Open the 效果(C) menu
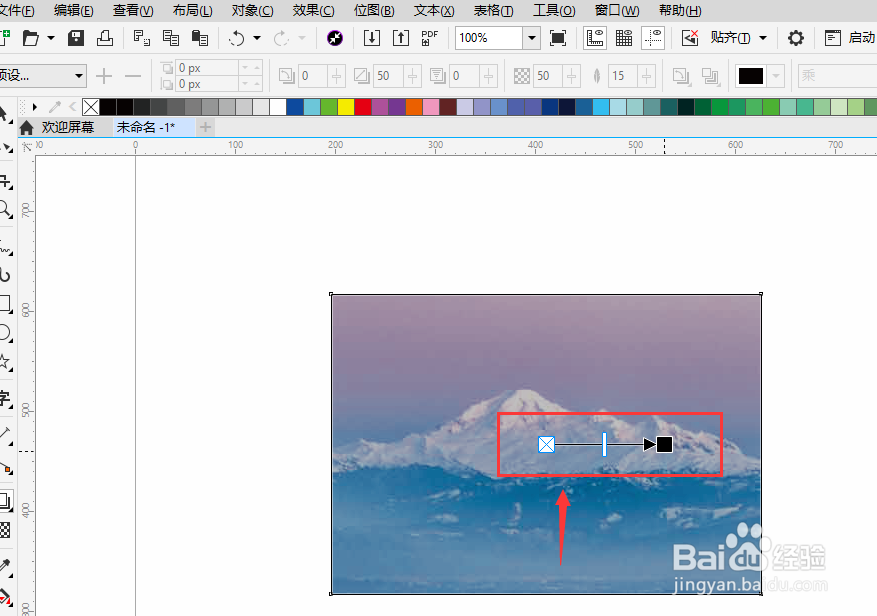The image size is (877, 616). click(x=313, y=10)
